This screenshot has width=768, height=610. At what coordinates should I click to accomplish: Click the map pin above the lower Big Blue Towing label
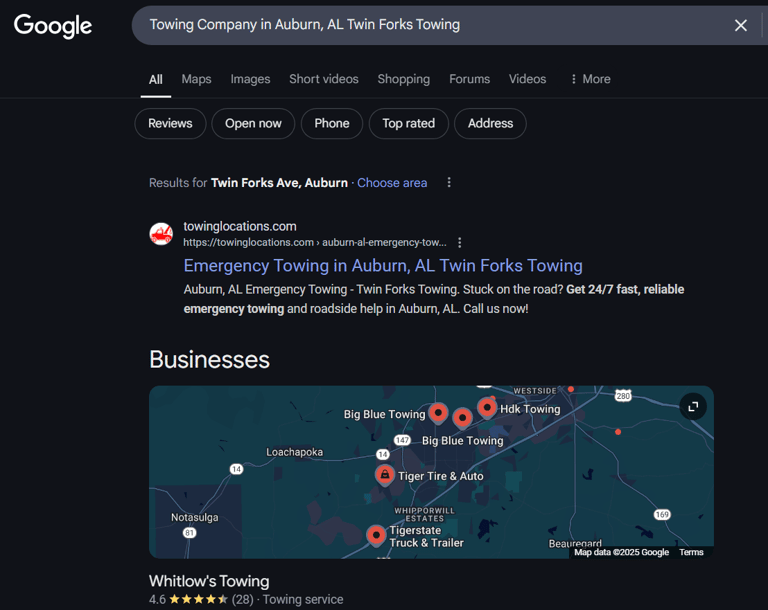coord(462,418)
